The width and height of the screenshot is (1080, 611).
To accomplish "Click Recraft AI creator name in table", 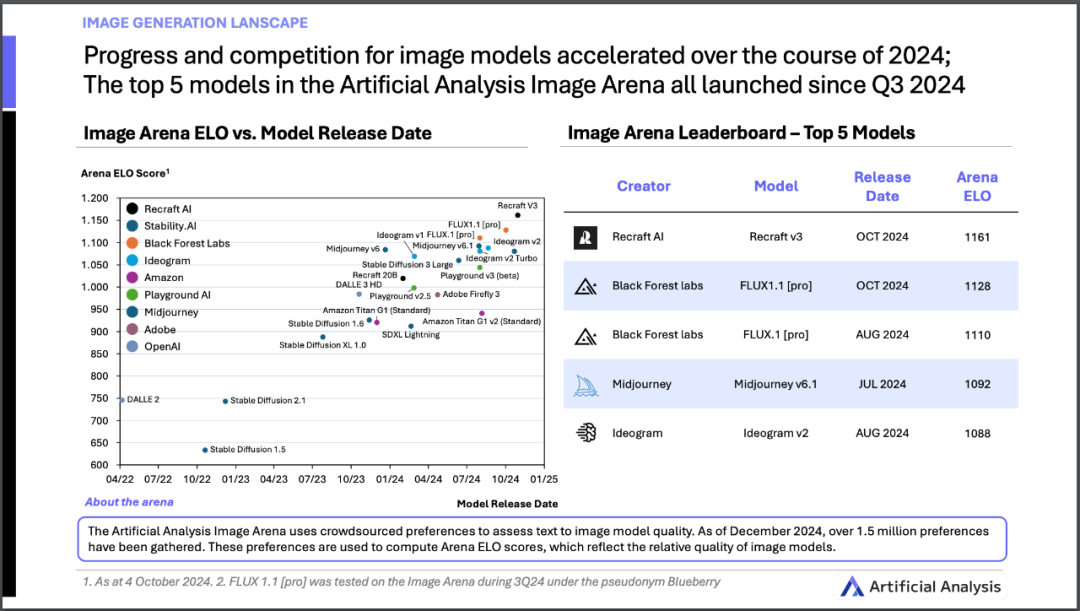I will pos(638,237).
